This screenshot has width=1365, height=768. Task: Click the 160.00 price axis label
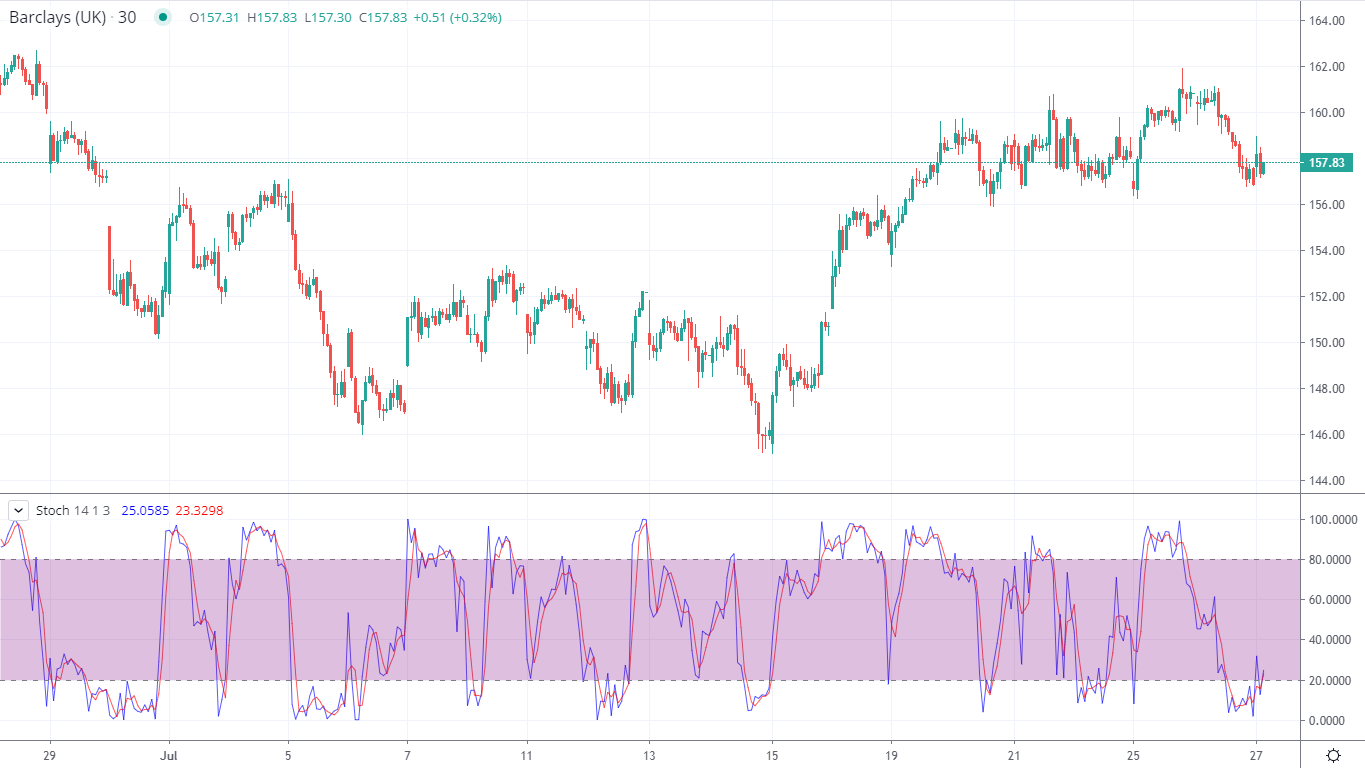point(1325,113)
